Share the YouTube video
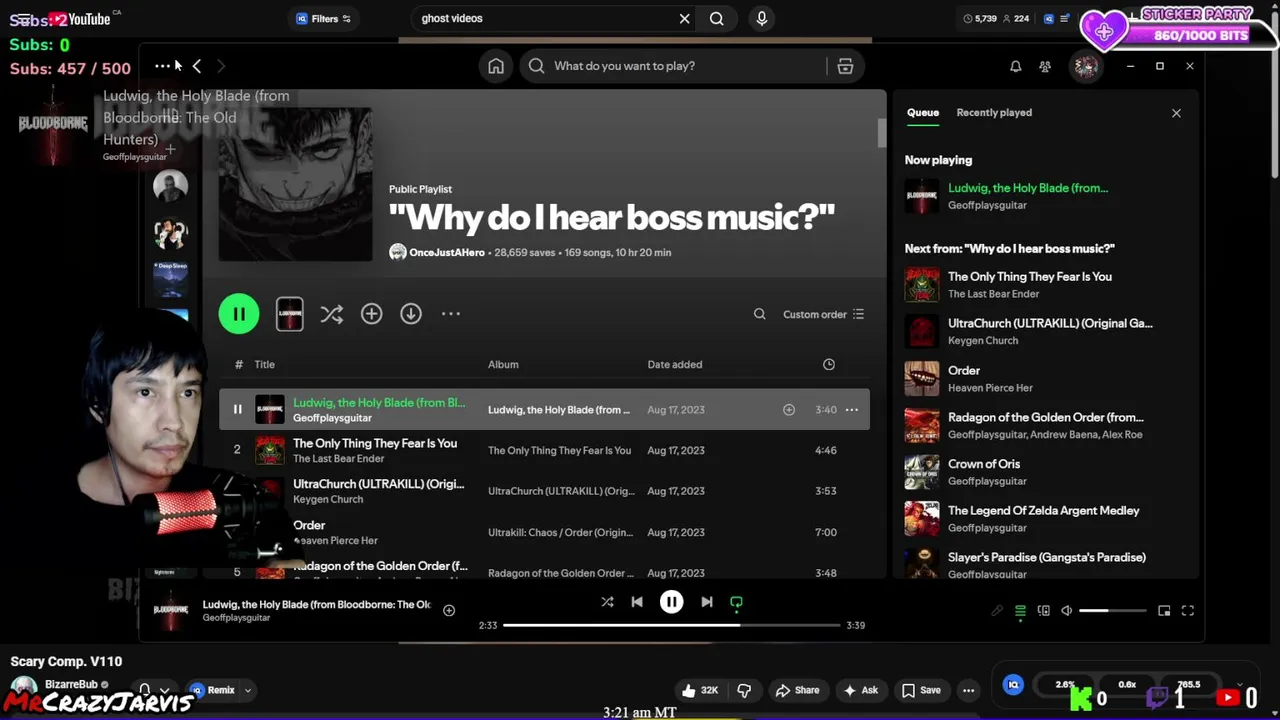The height and width of the screenshot is (720, 1280). point(798,690)
